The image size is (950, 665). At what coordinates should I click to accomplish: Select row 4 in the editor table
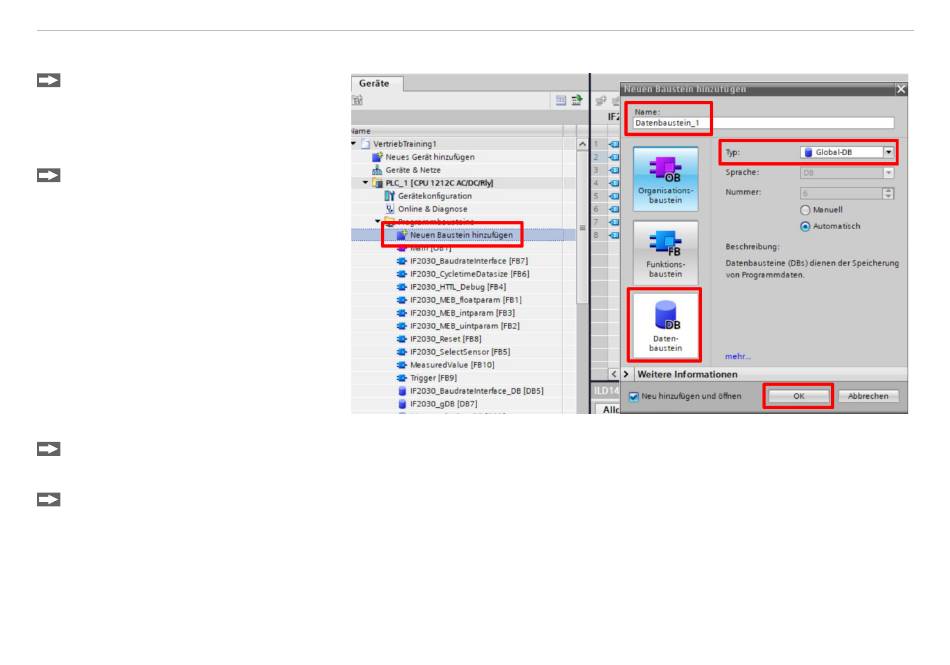pyautogui.click(x=596, y=183)
